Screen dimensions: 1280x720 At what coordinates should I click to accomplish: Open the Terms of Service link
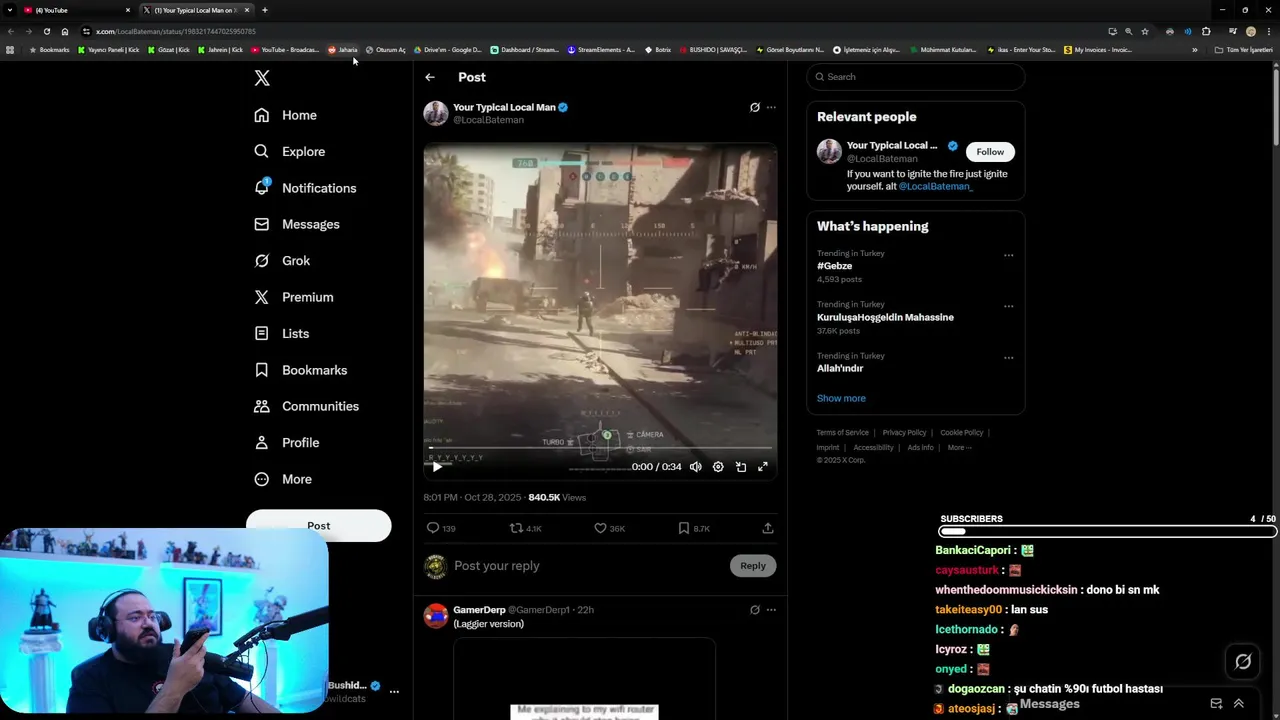click(842, 433)
